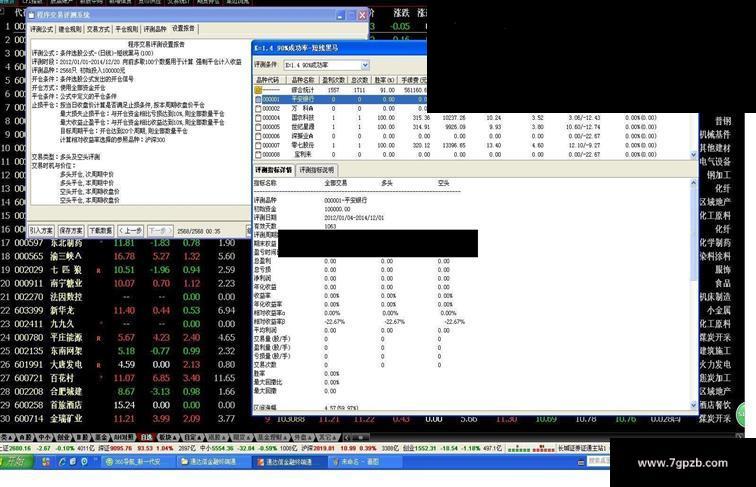This screenshot has width=756, height=487.
Task: Switch to the 未命名 - 画图 taskbar window
Action: tap(364, 462)
